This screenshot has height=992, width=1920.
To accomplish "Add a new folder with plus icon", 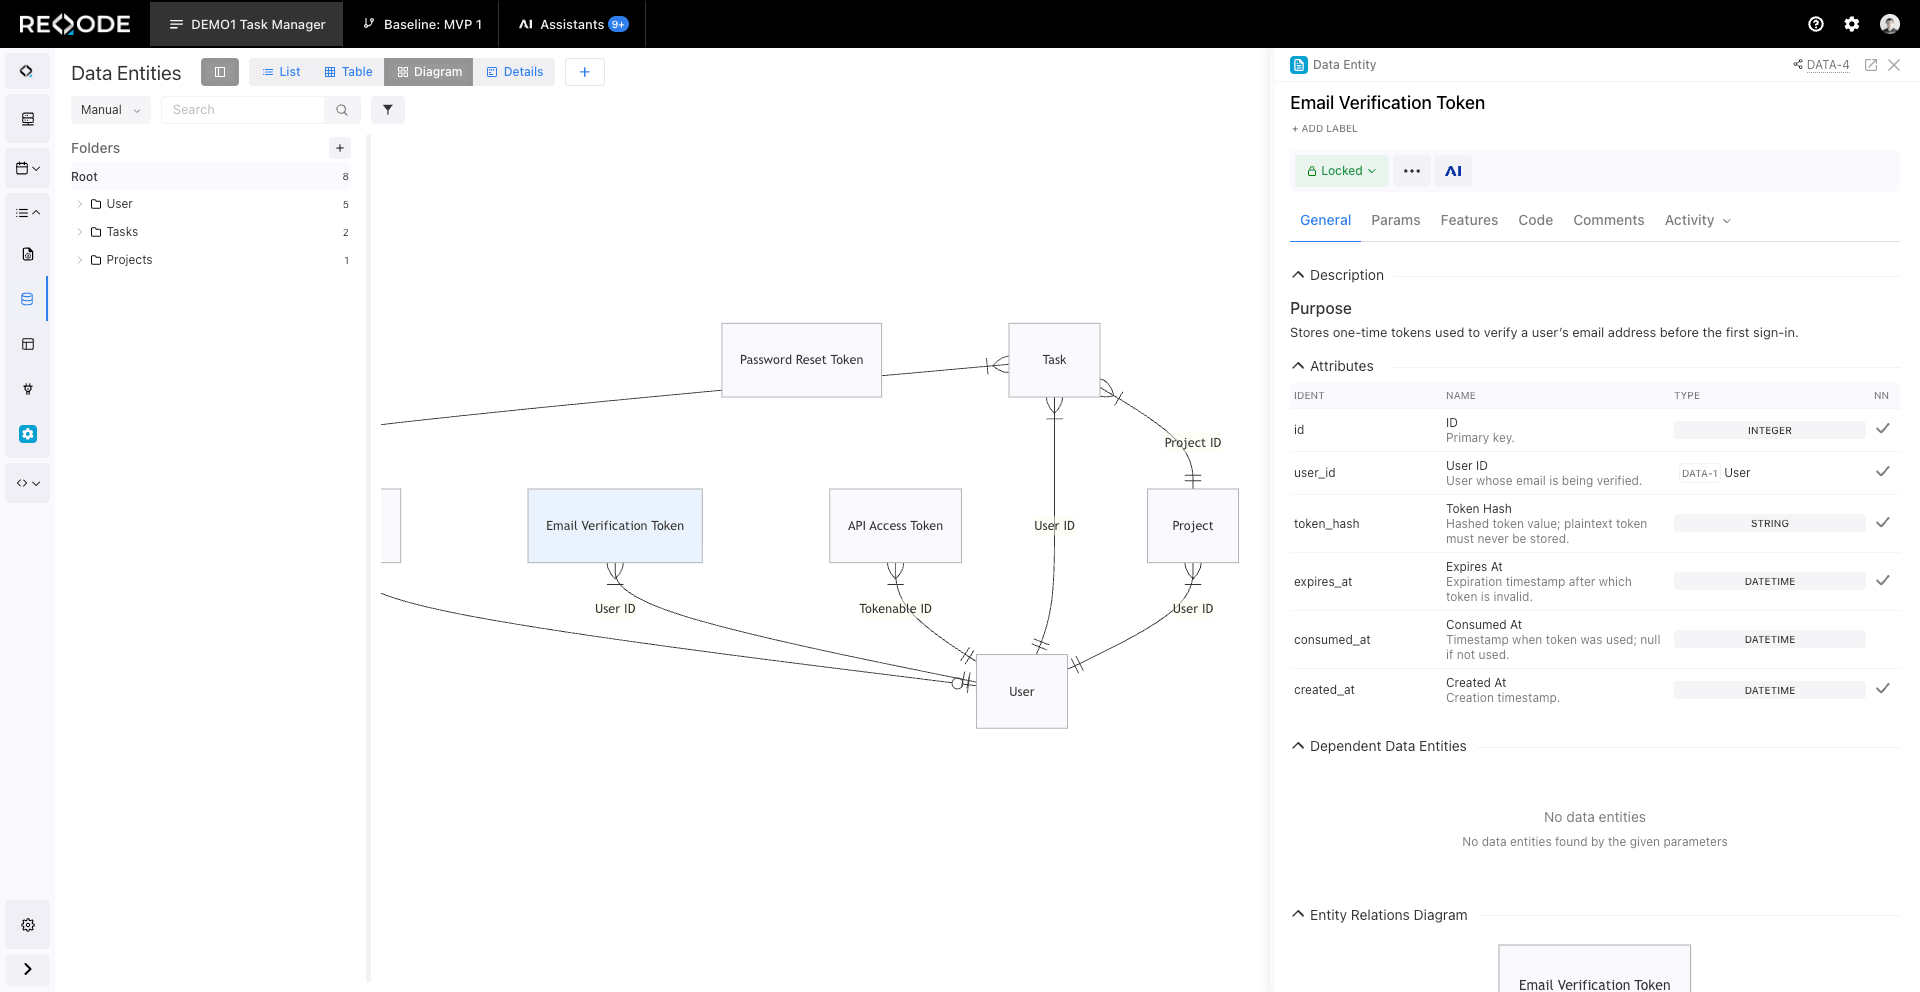I will [x=340, y=148].
